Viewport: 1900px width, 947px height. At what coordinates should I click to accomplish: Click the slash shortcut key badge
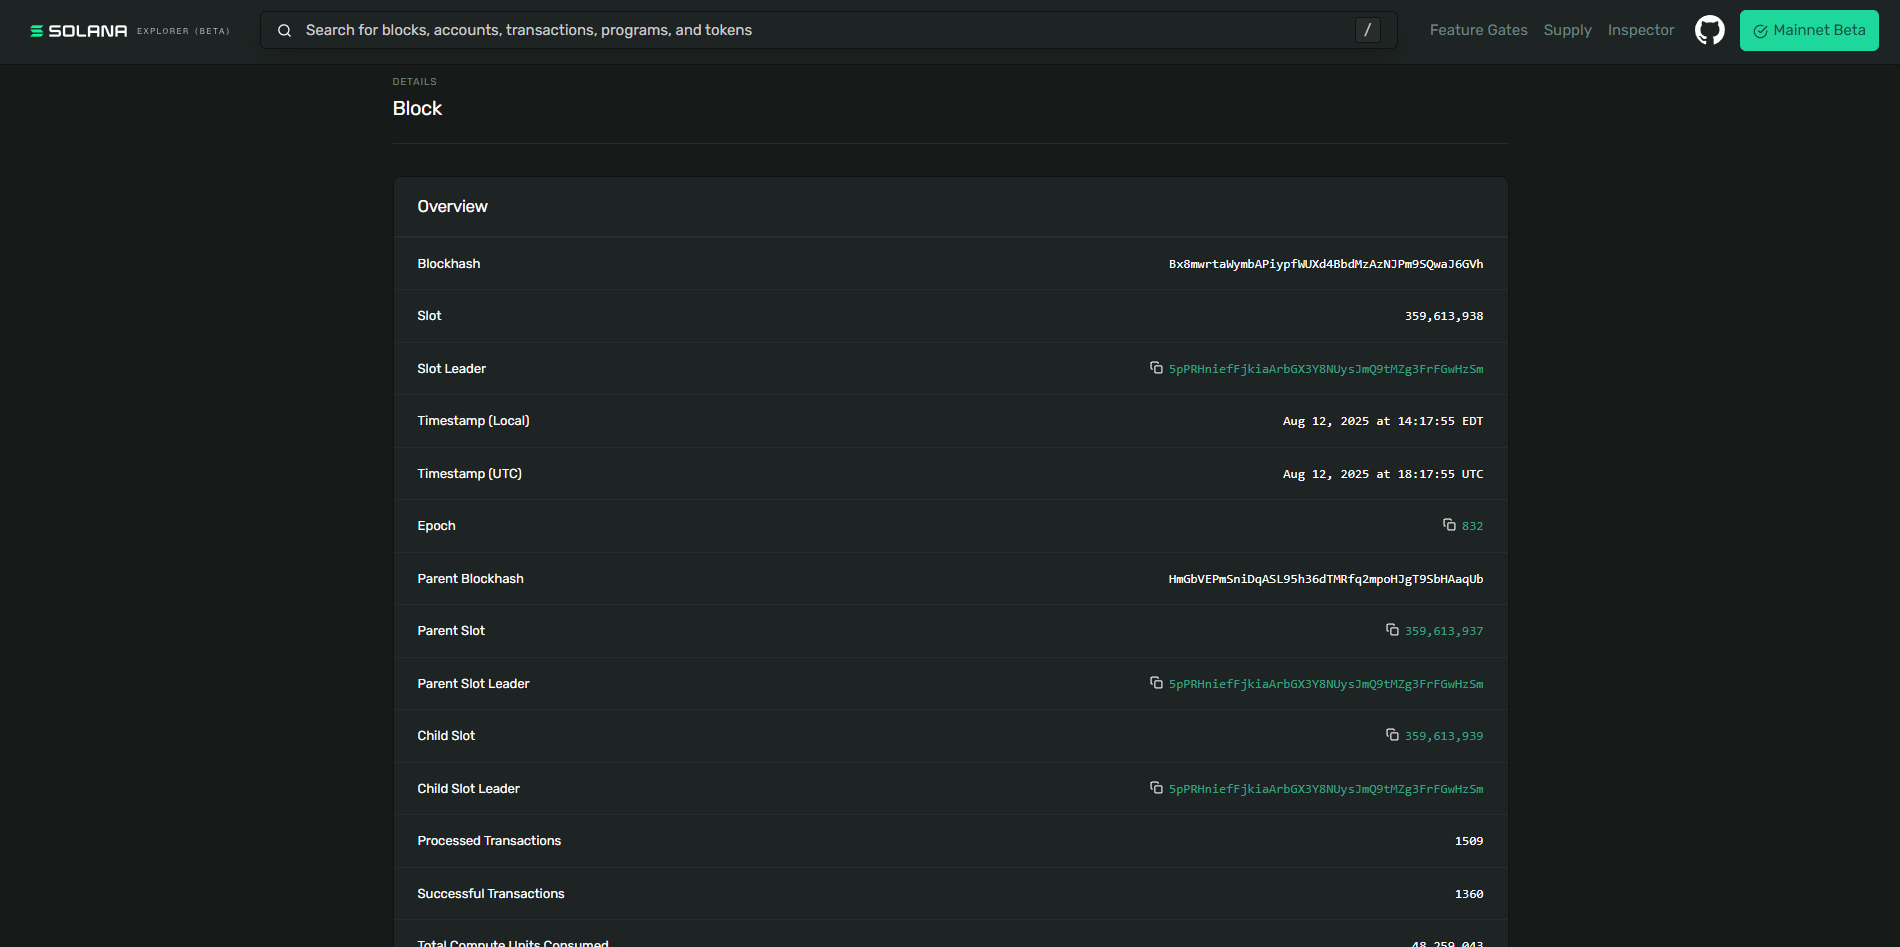pyautogui.click(x=1367, y=30)
